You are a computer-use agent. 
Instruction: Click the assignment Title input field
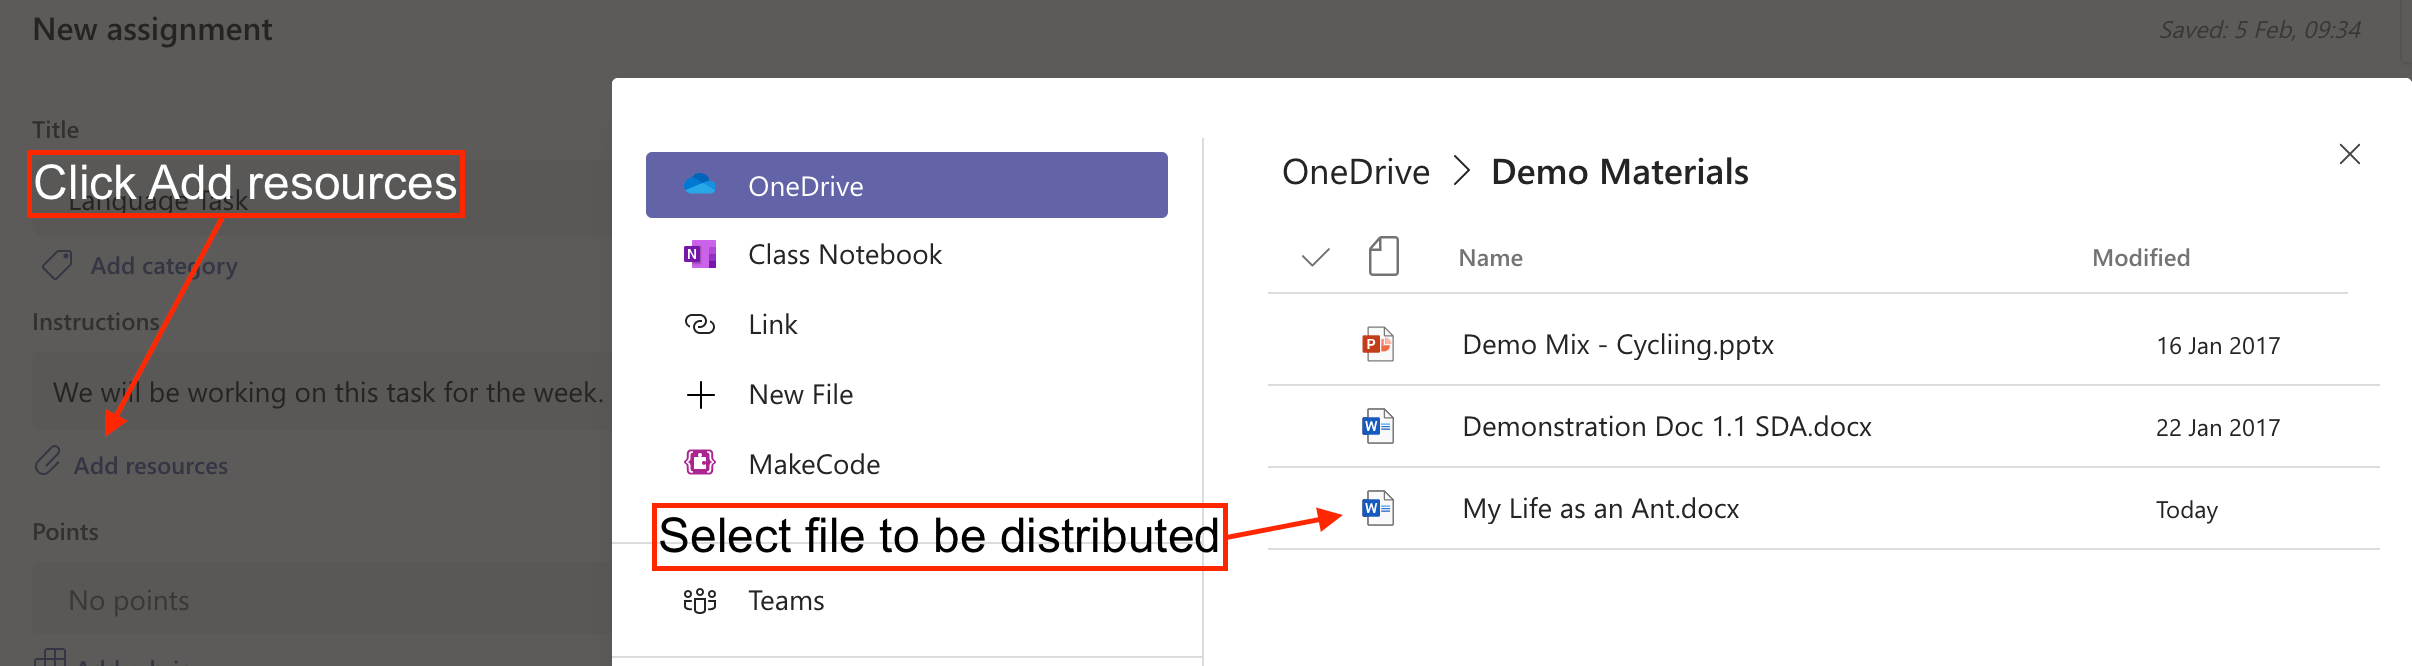tap(322, 198)
